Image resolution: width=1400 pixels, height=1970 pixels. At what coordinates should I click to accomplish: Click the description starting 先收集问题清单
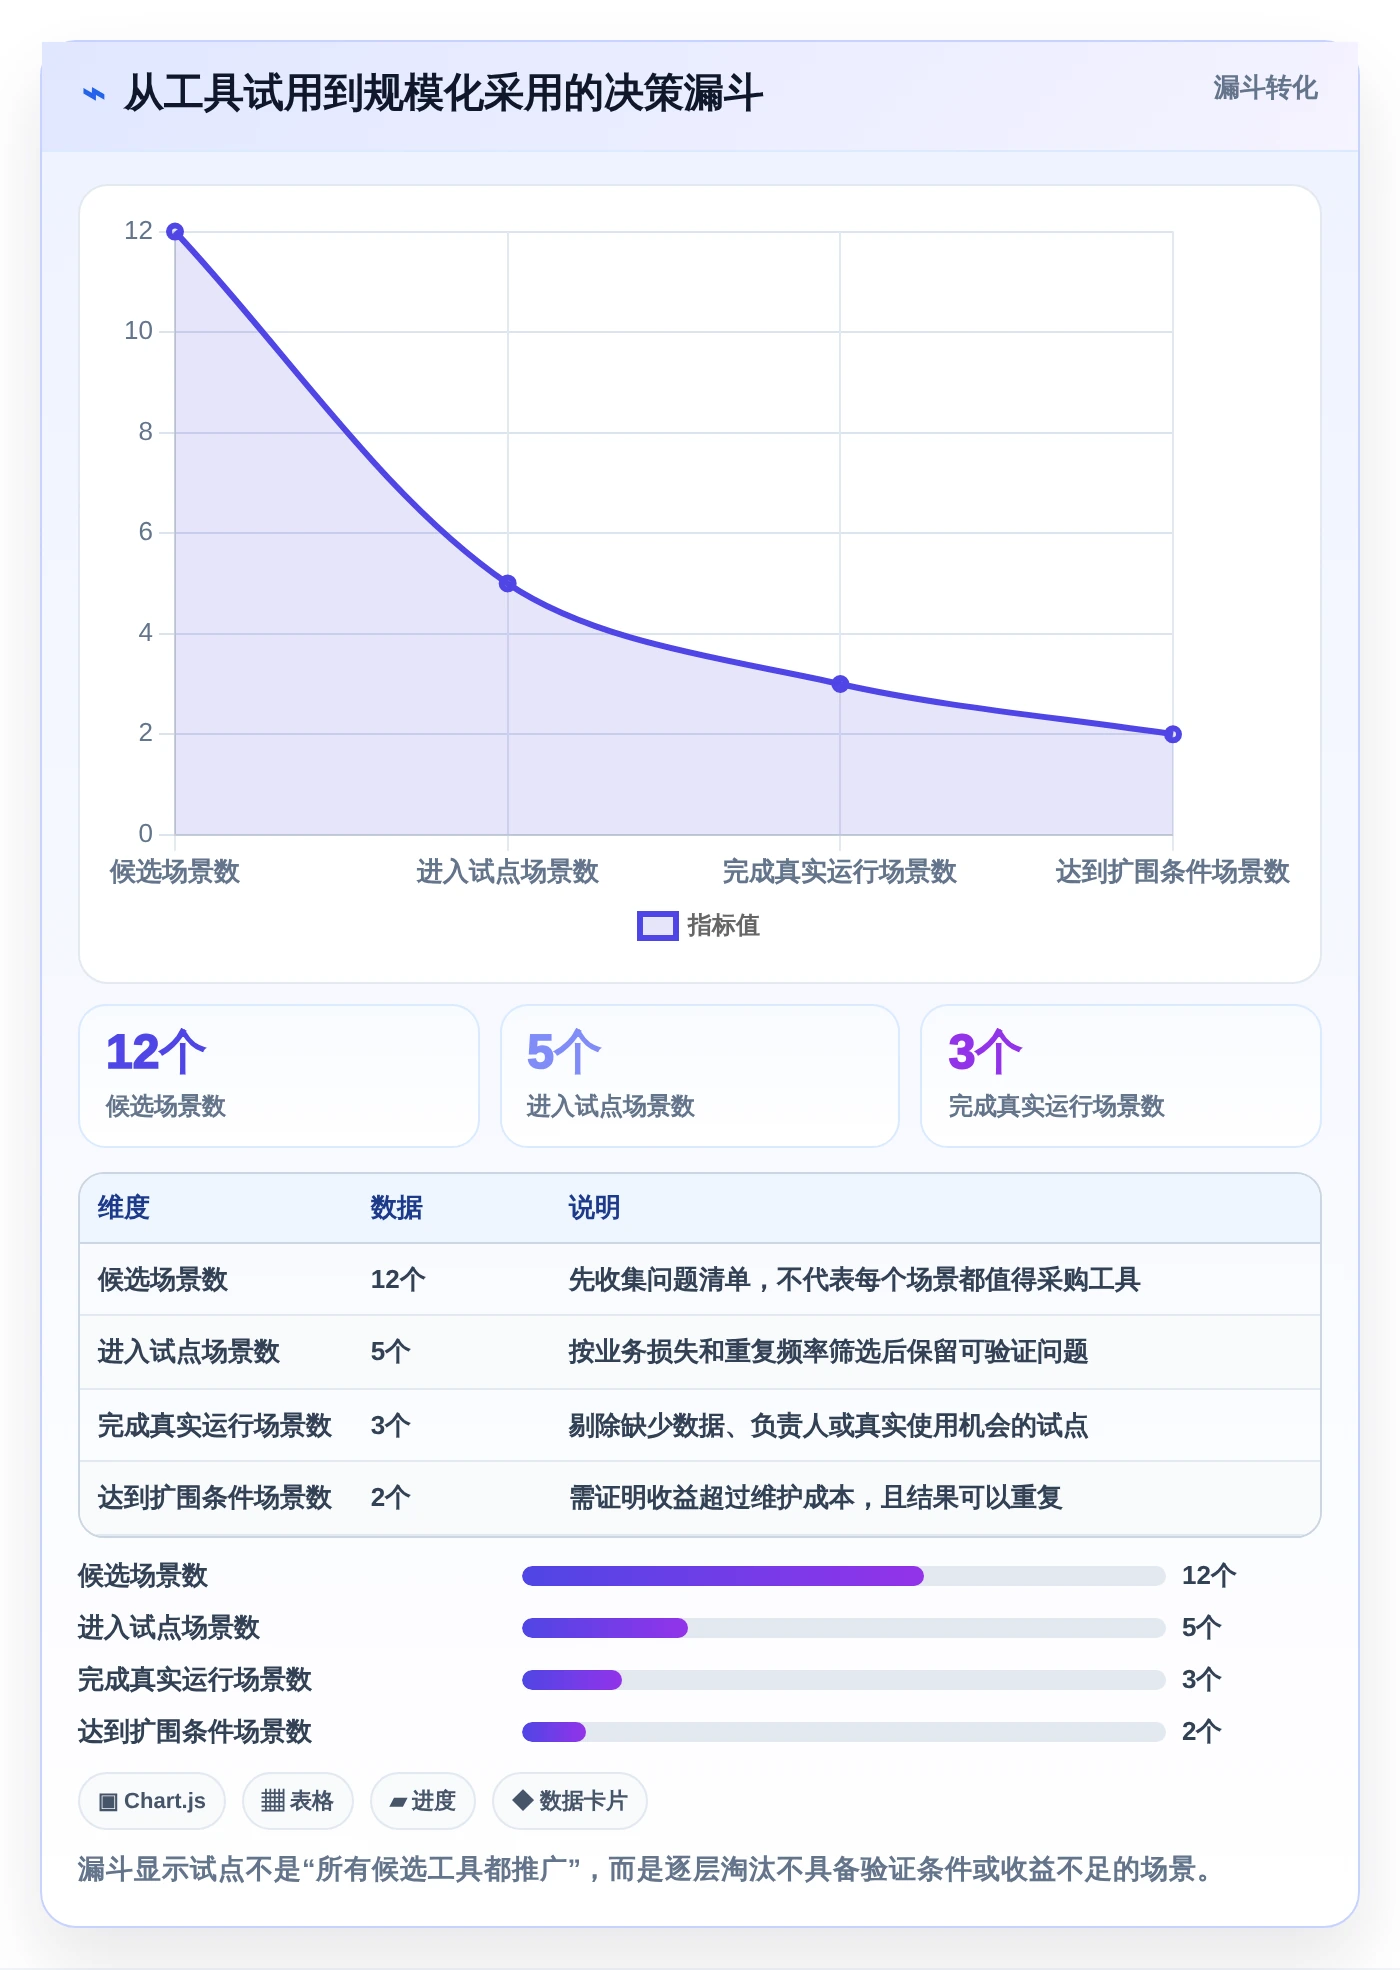(x=855, y=1280)
